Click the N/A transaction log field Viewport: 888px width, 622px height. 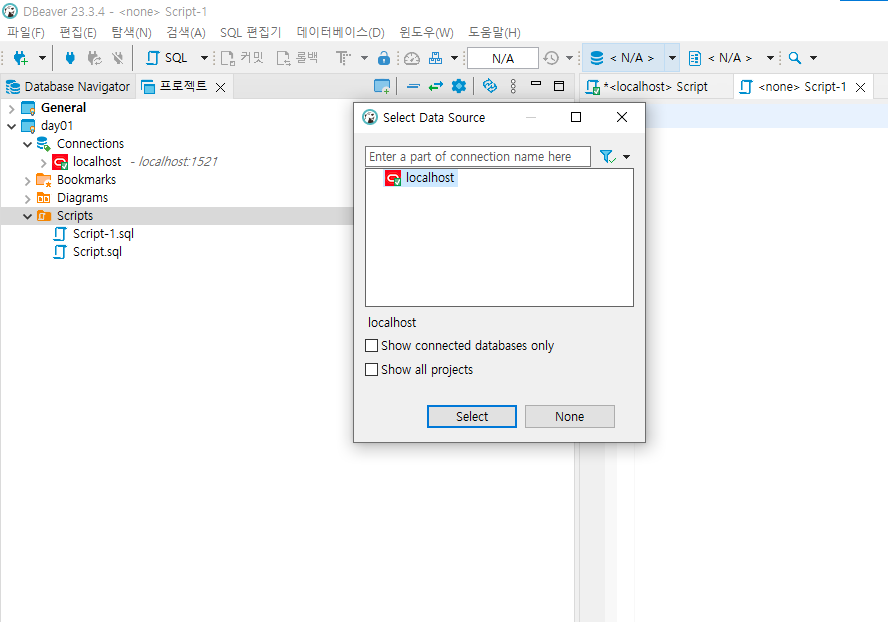pyautogui.click(x=503, y=58)
